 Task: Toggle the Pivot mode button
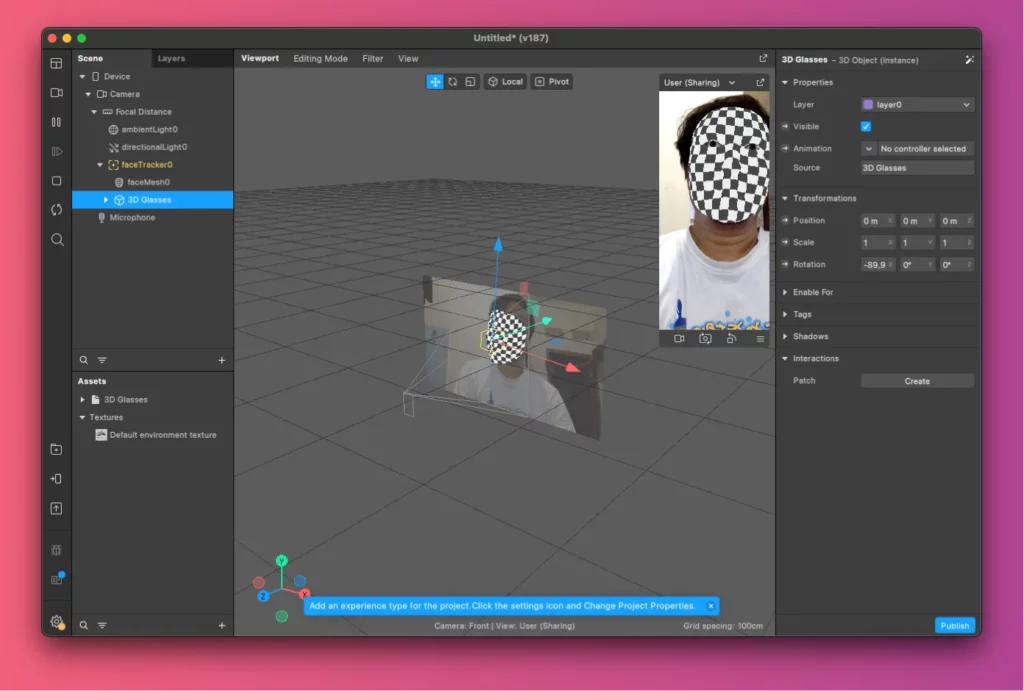pos(552,82)
